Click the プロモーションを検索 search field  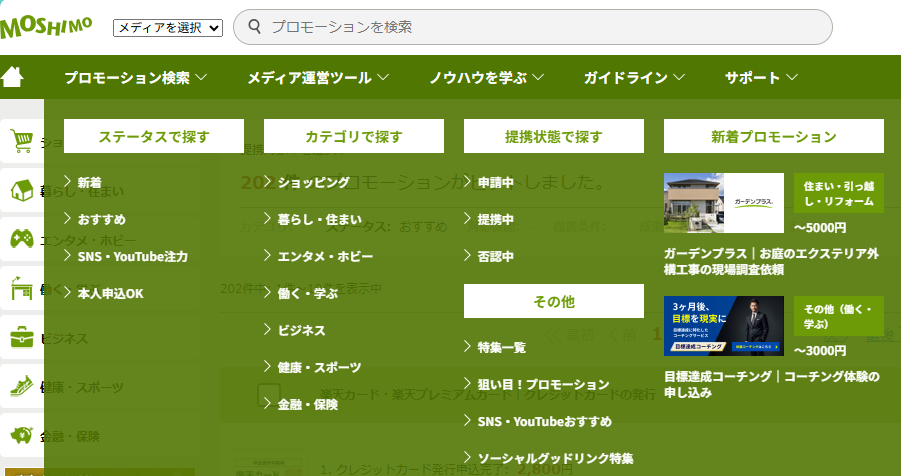tap(540, 27)
